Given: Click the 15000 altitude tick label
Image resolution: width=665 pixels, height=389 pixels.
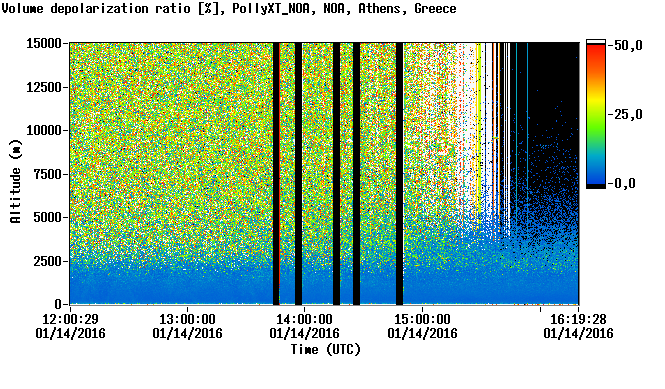Looking at the screenshot, I should point(44,43).
